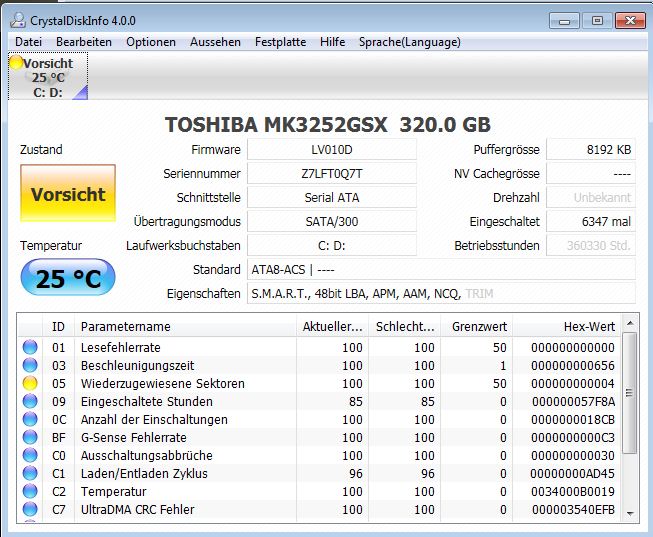653x537 pixels.
Task: Select the Anzahl der Einschaltungen row name
Action: pyautogui.click(x=154, y=419)
